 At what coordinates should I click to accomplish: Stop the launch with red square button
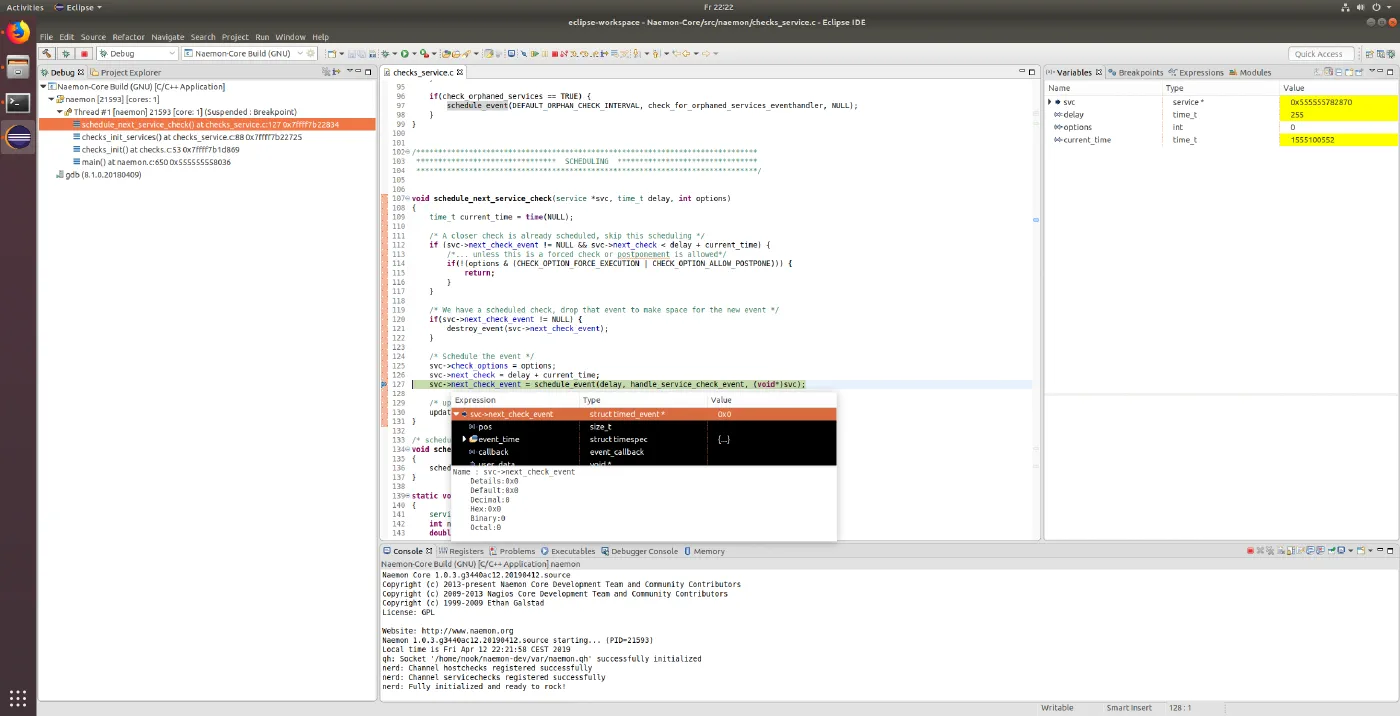tap(84, 53)
